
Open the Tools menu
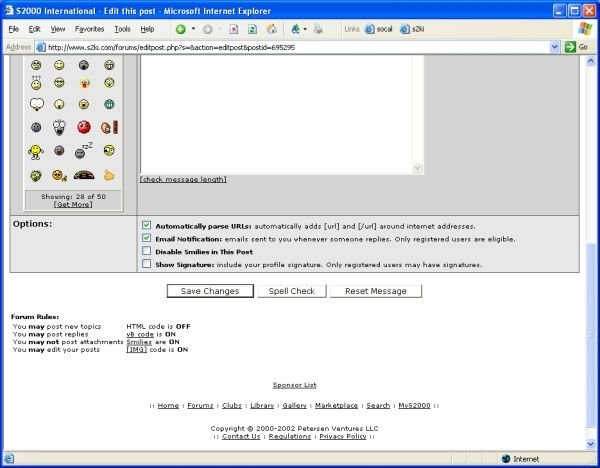point(122,29)
